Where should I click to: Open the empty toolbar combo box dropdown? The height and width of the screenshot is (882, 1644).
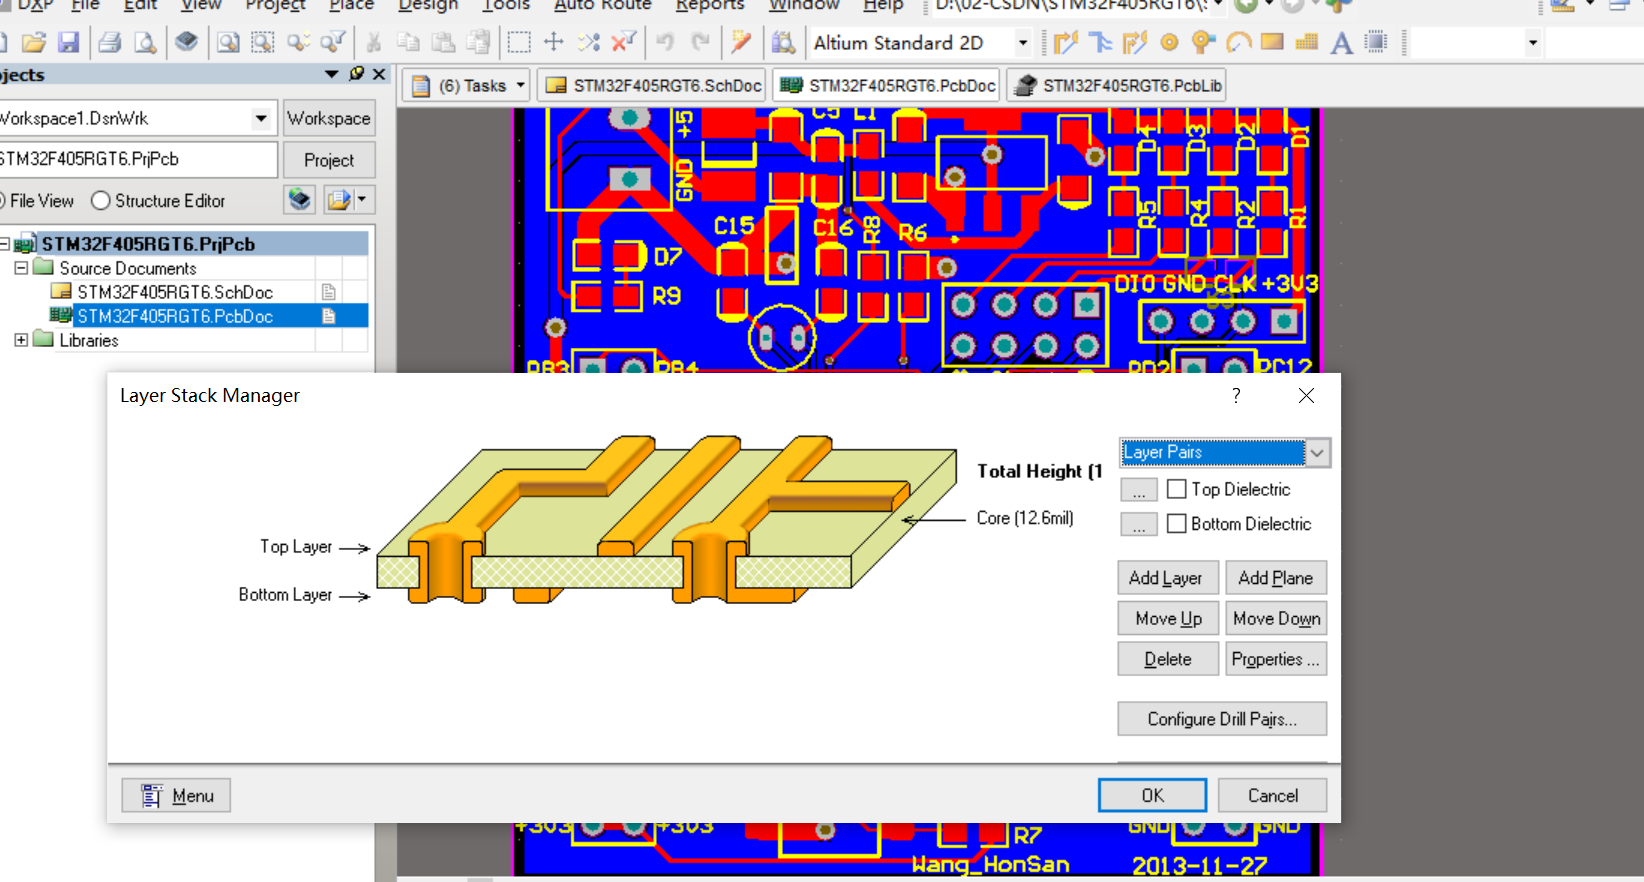[1532, 42]
